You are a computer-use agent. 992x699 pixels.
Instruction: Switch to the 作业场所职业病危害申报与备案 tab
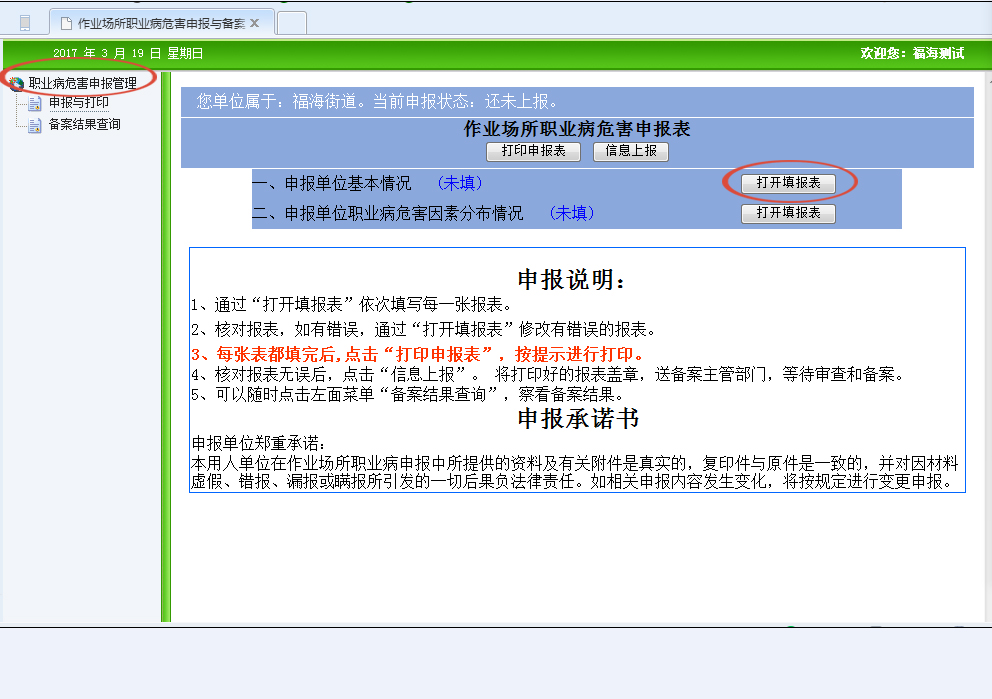[160, 22]
